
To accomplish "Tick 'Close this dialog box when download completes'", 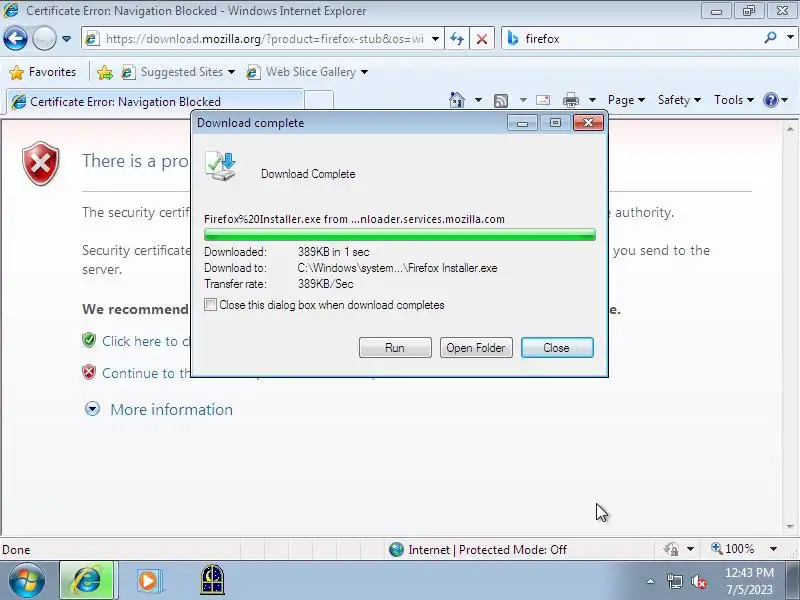I will [x=210, y=305].
